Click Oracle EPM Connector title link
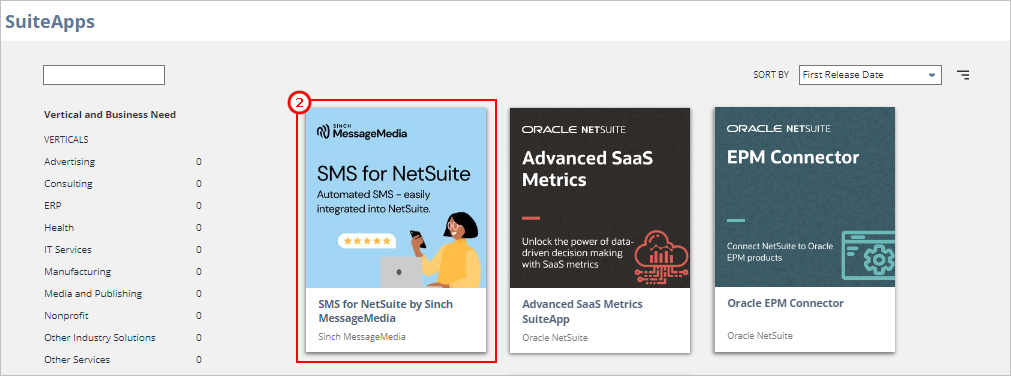 (785, 303)
